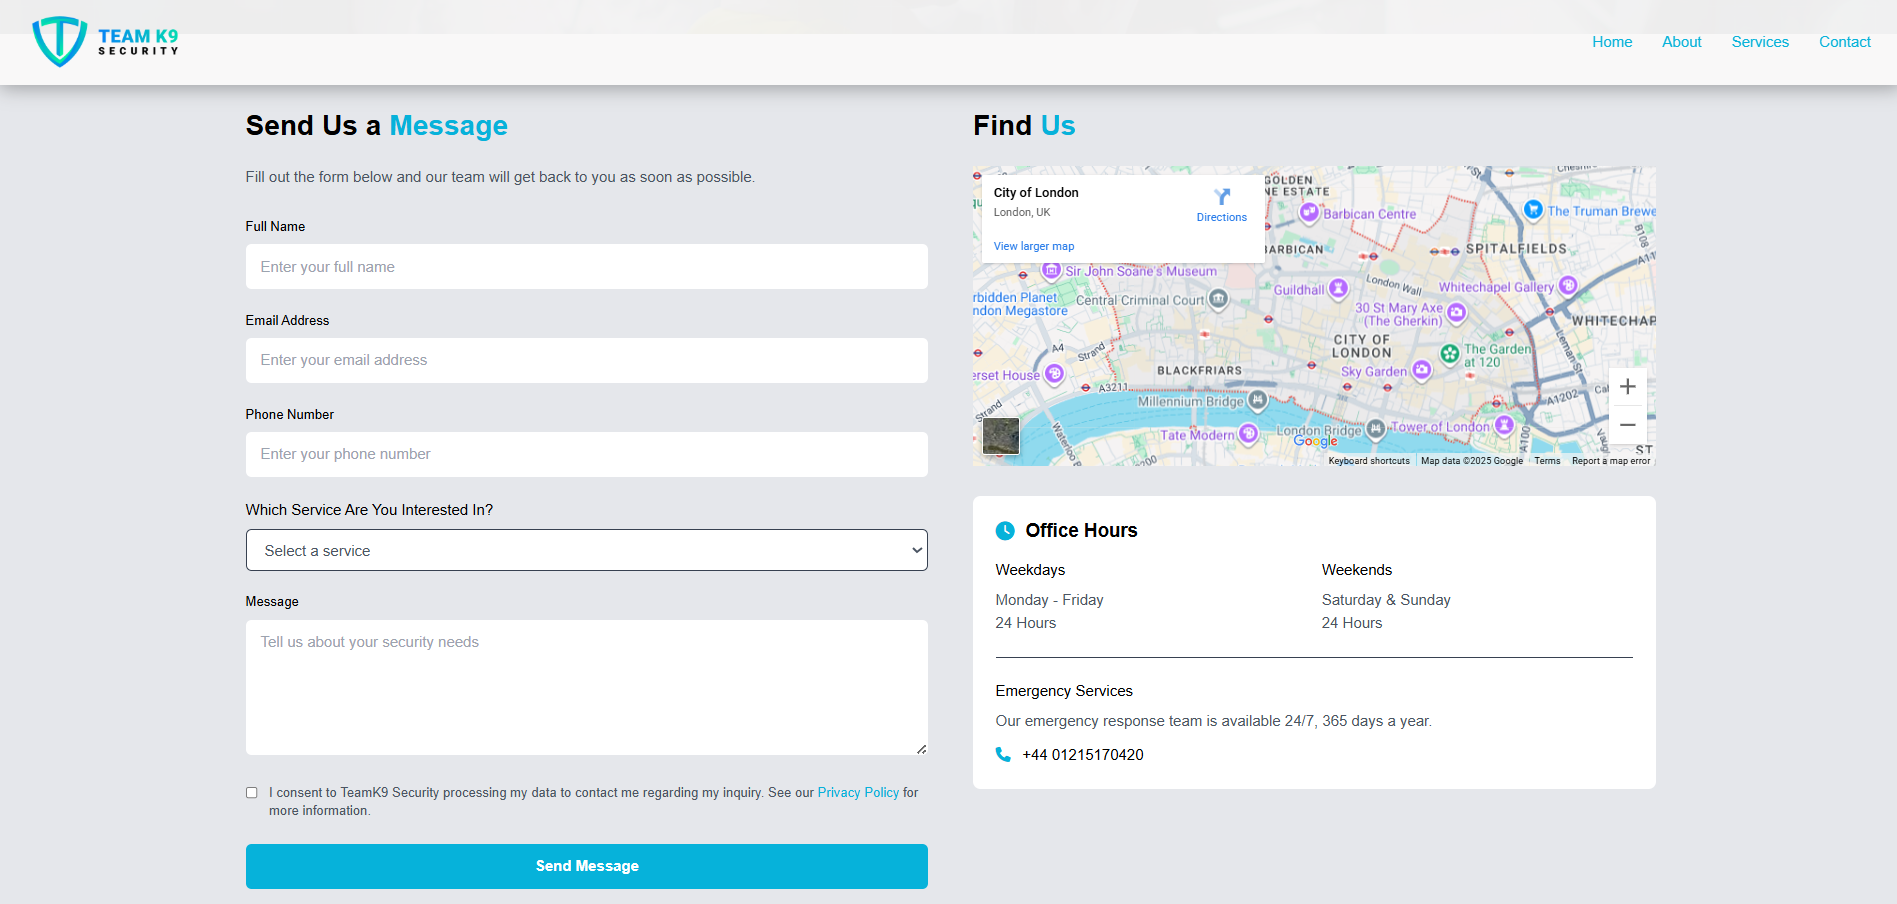The image size is (1897, 904).
Task: Click into the Email Address field
Action: click(586, 361)
